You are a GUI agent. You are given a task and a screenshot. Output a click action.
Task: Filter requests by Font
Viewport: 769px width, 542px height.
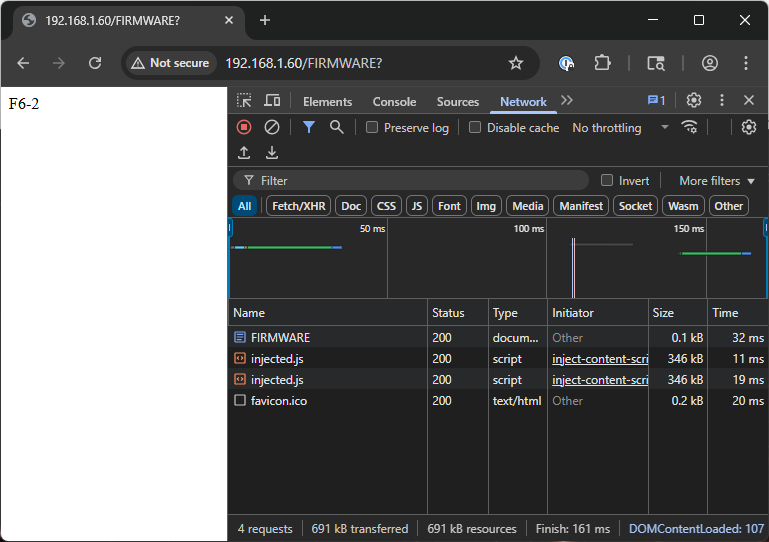pos(449,206)
